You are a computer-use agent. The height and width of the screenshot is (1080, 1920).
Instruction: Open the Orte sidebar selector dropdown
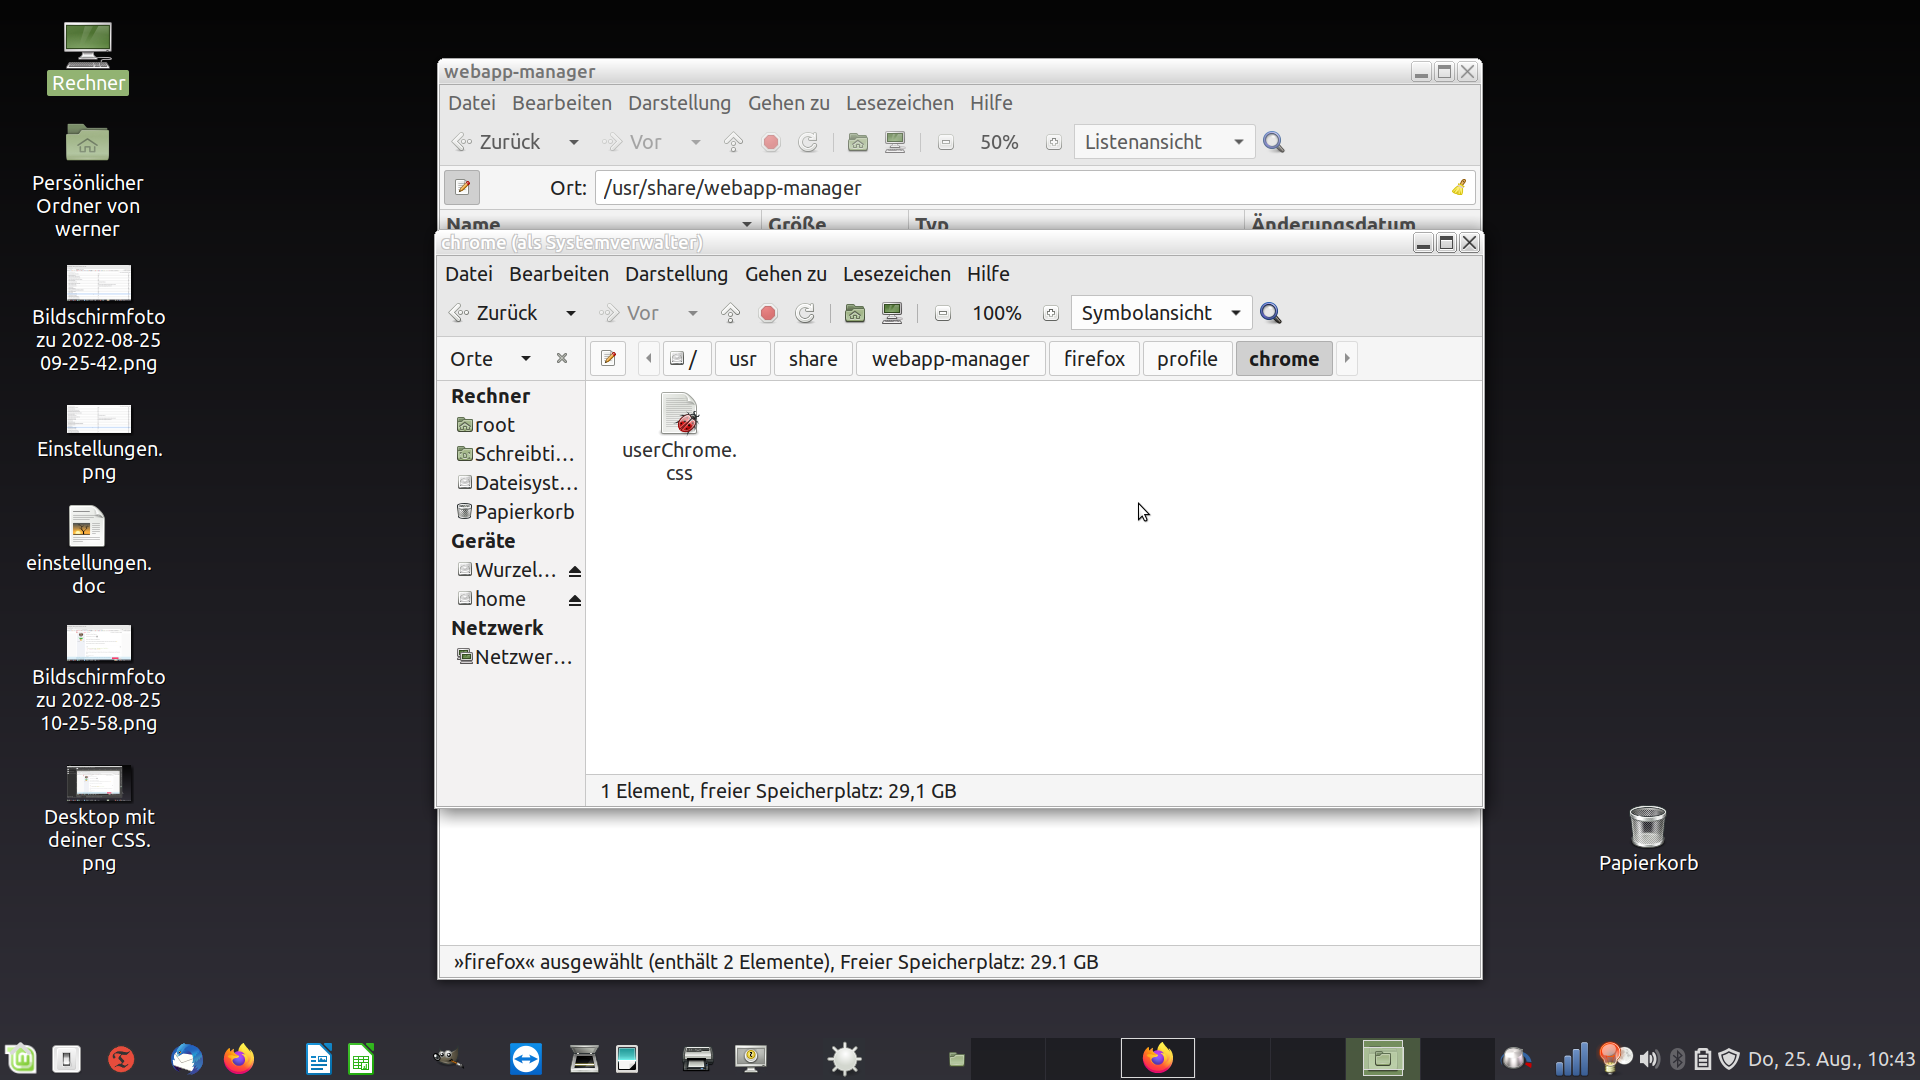pyautogui.click(x=525, y=358)
